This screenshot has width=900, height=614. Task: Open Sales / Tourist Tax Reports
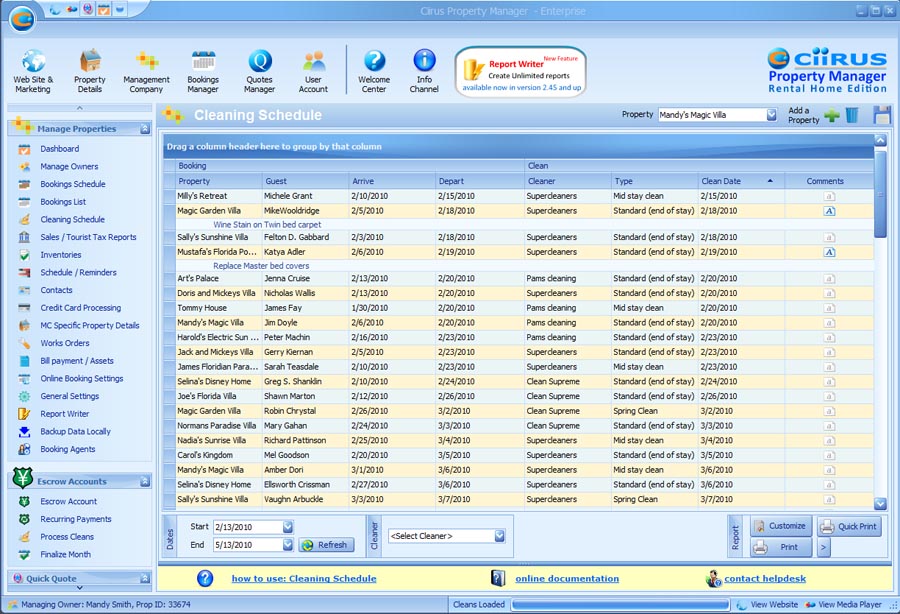pos(88,237)
